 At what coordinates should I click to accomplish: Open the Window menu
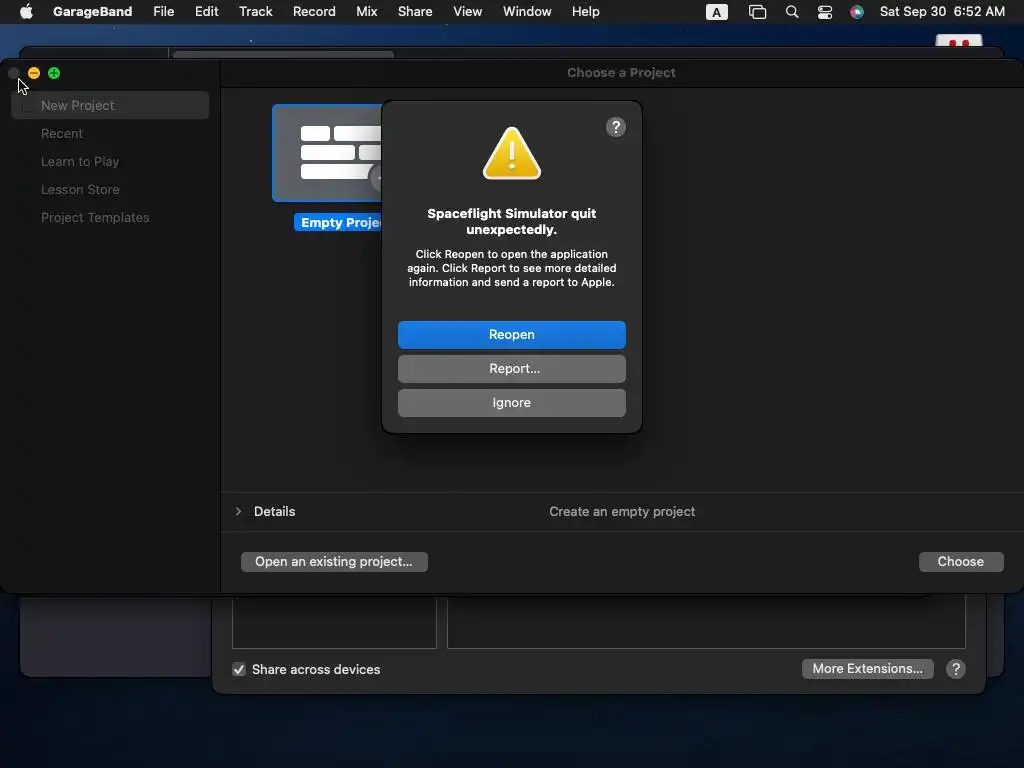[527, 12]
